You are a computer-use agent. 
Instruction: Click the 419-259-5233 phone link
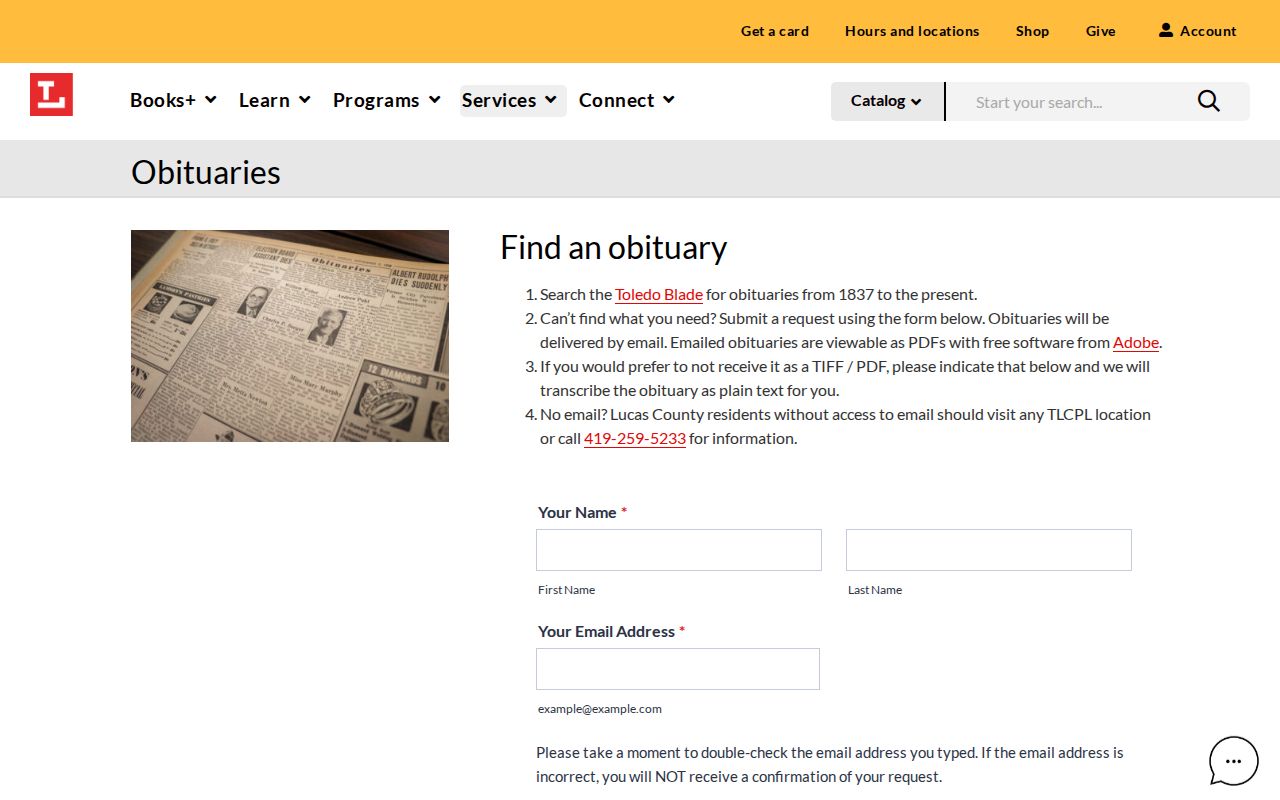point(635,438)
